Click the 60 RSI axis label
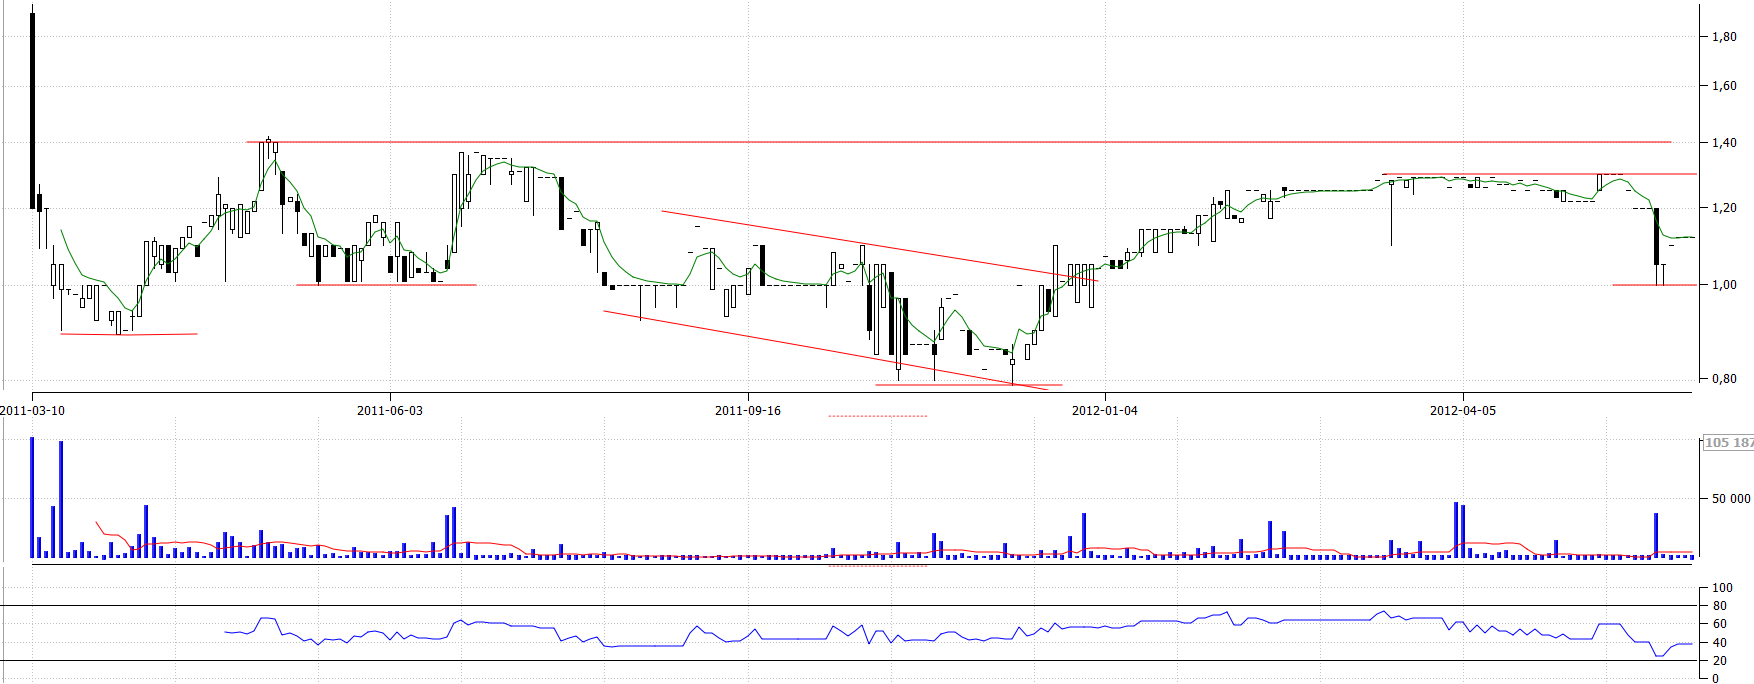 pos(1719,624)
